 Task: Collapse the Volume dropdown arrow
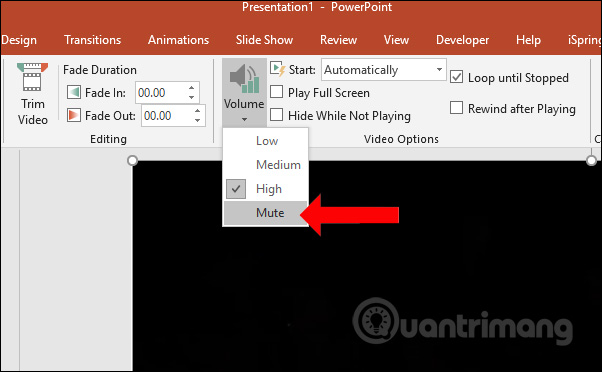click(x=244, y=119)
